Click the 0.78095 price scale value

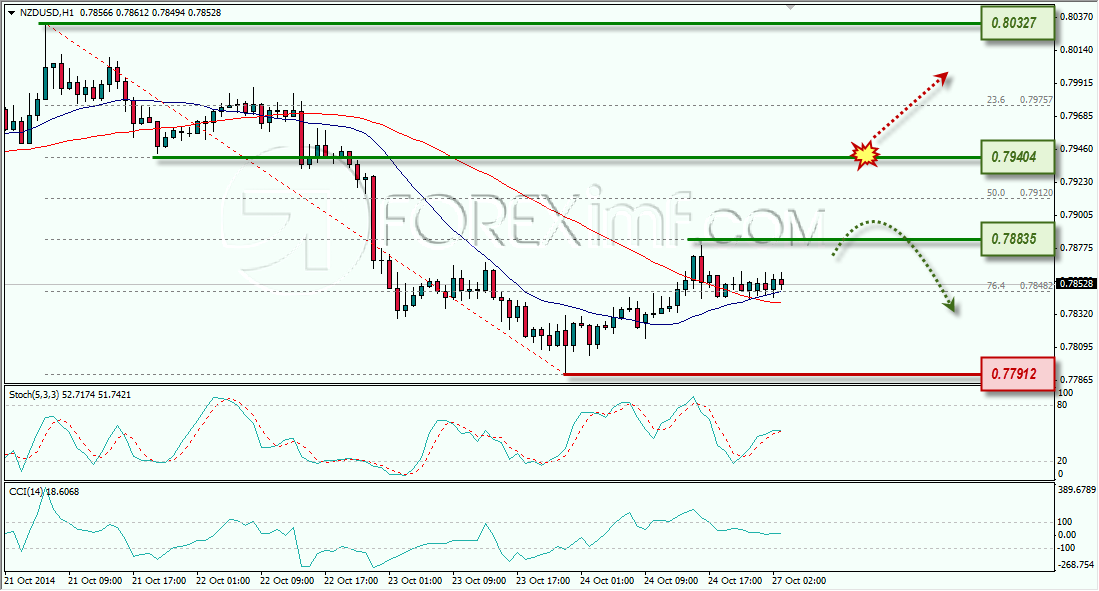click(1076, 347)
